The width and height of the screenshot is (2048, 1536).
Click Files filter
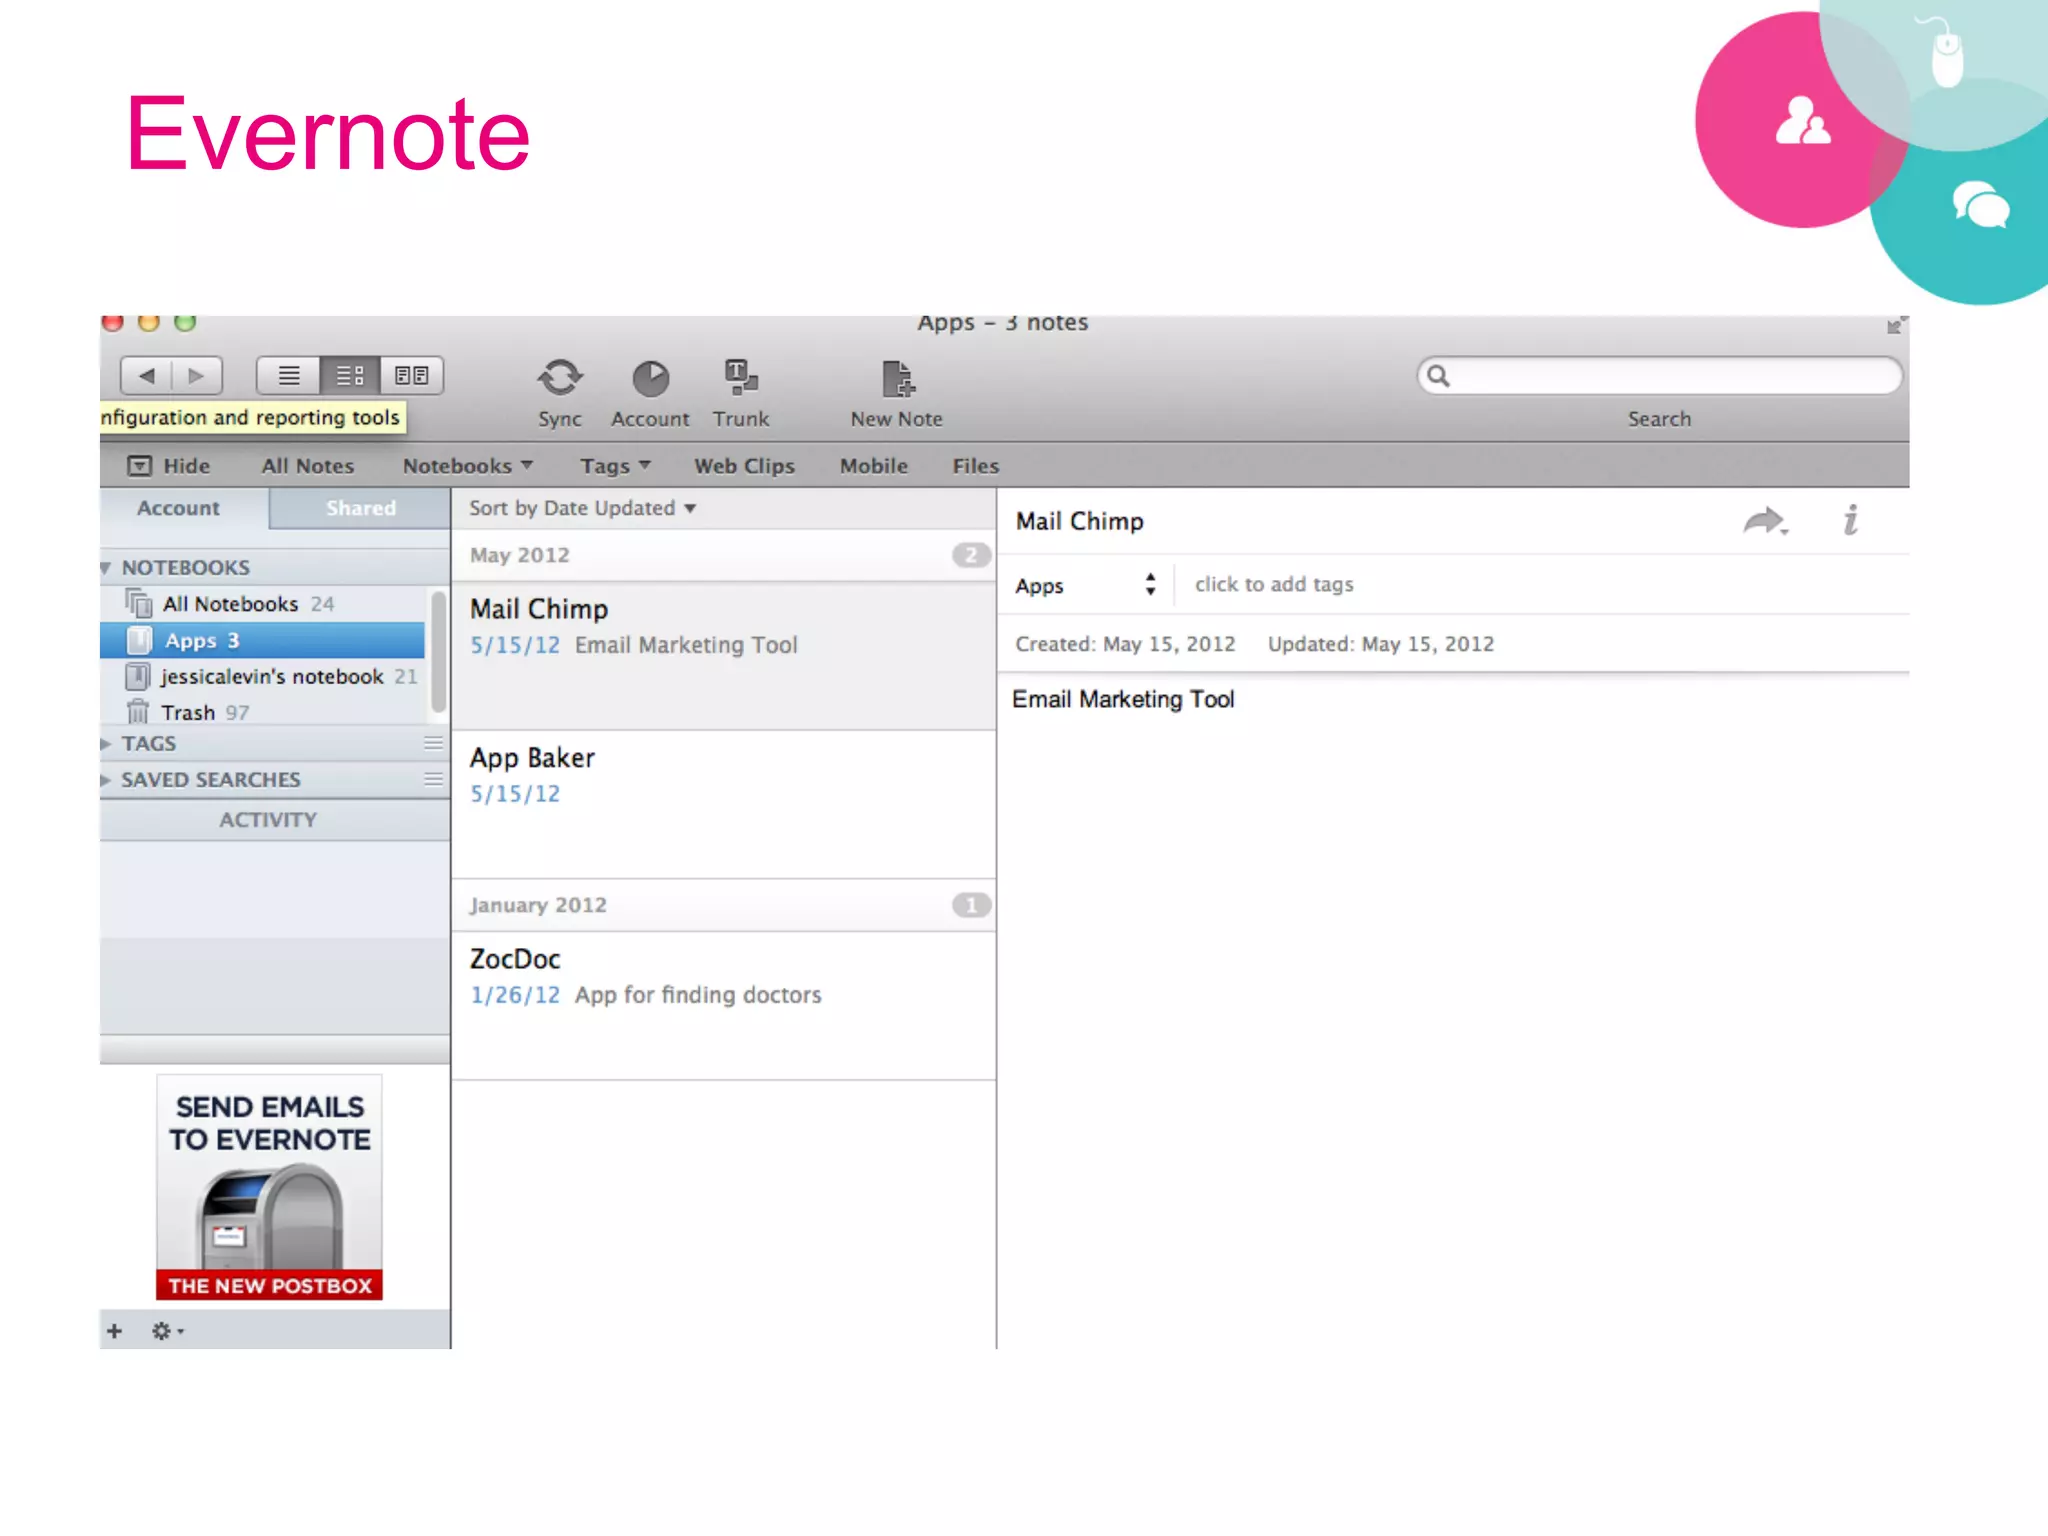[975, 466]
